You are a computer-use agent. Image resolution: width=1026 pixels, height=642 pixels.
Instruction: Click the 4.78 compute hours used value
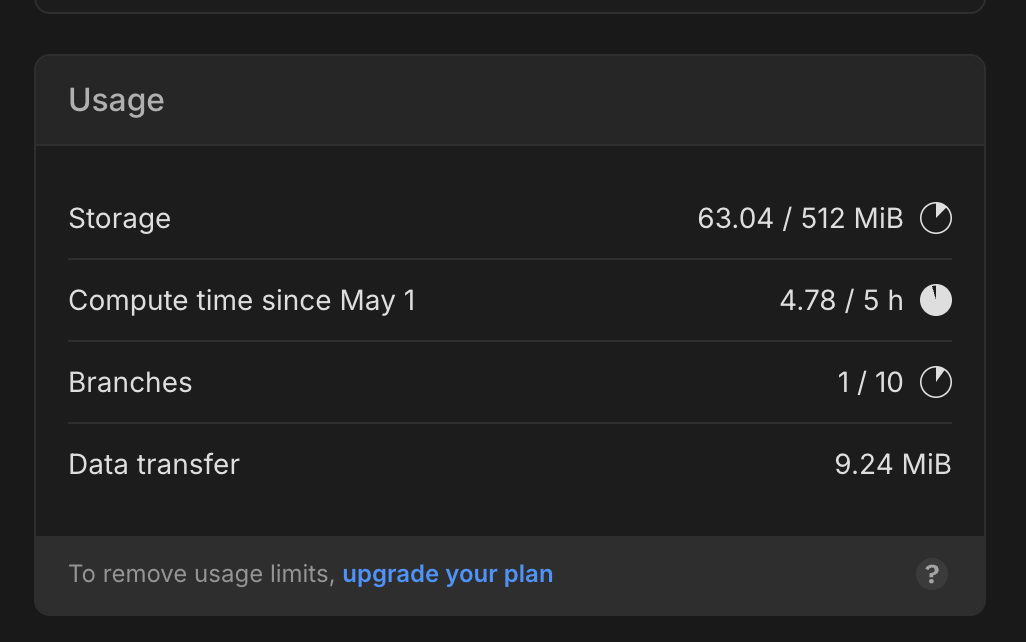[807, 300]
